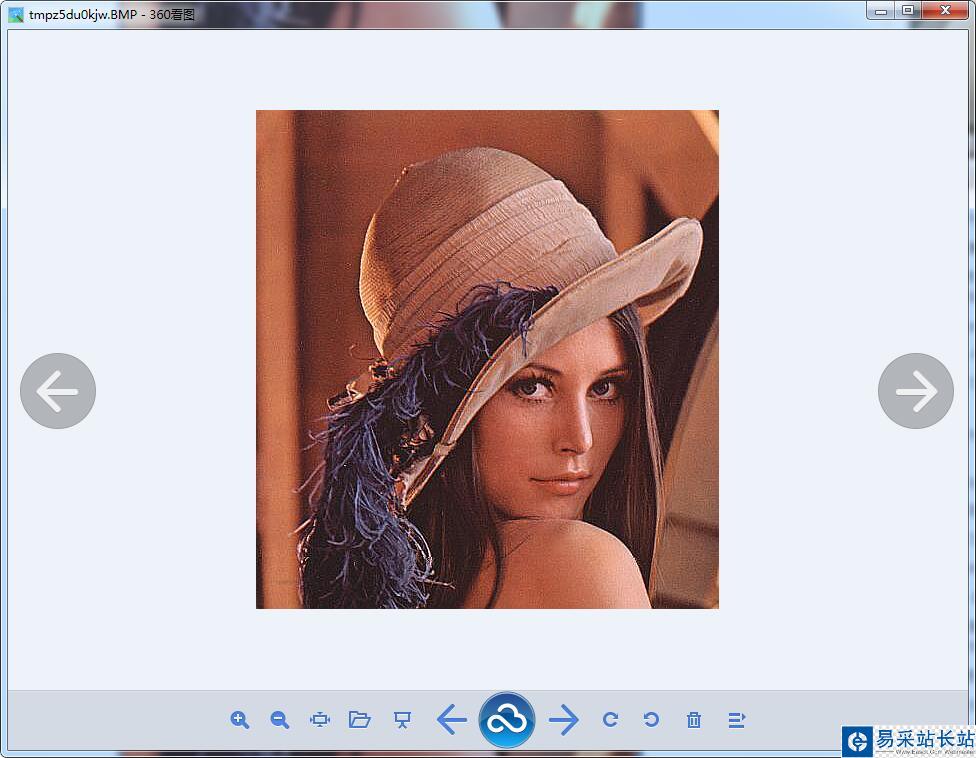Click the large gray left arrow circle

pyautogui.click(x=58, y=391)
